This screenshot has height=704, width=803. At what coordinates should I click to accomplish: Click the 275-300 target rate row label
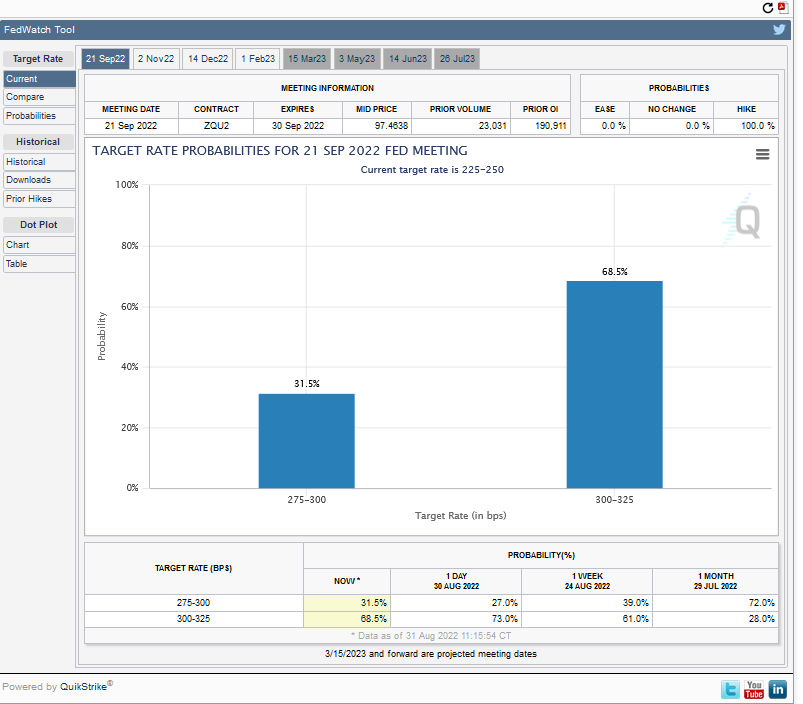pos(194,603)
